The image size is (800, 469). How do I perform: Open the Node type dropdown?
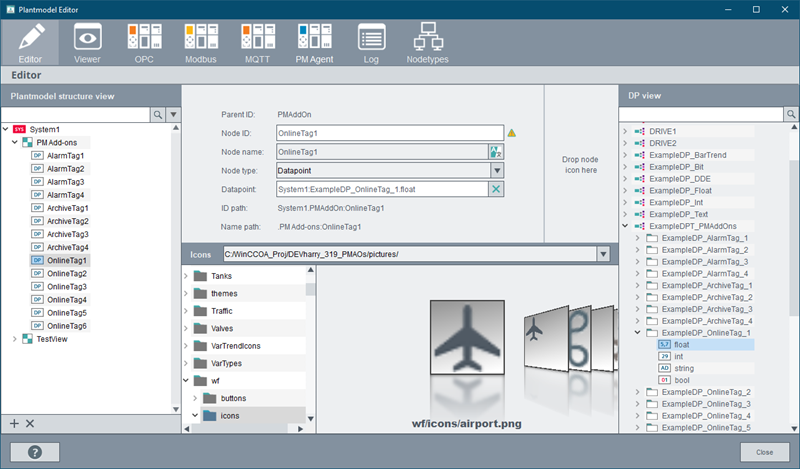496,170
